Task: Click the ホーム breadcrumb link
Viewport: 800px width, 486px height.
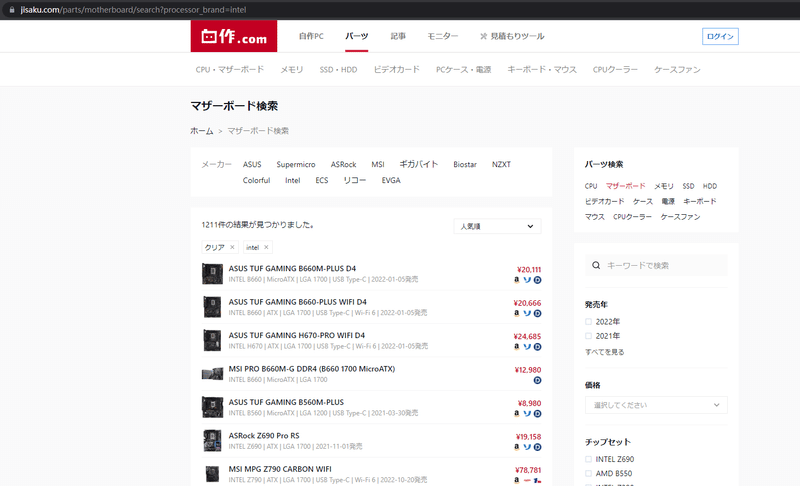Action: pyautogui.click(x=202, y=131)
